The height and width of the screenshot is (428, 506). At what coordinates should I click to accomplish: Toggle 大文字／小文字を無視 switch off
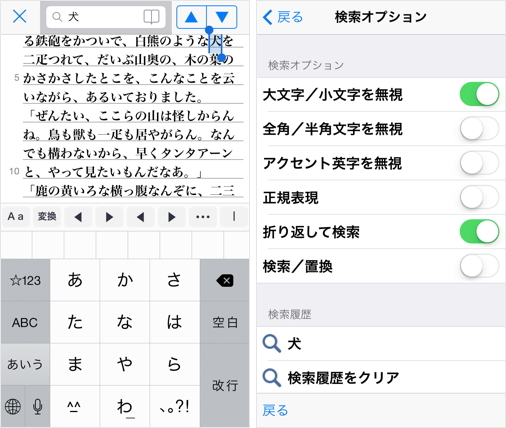479,94
